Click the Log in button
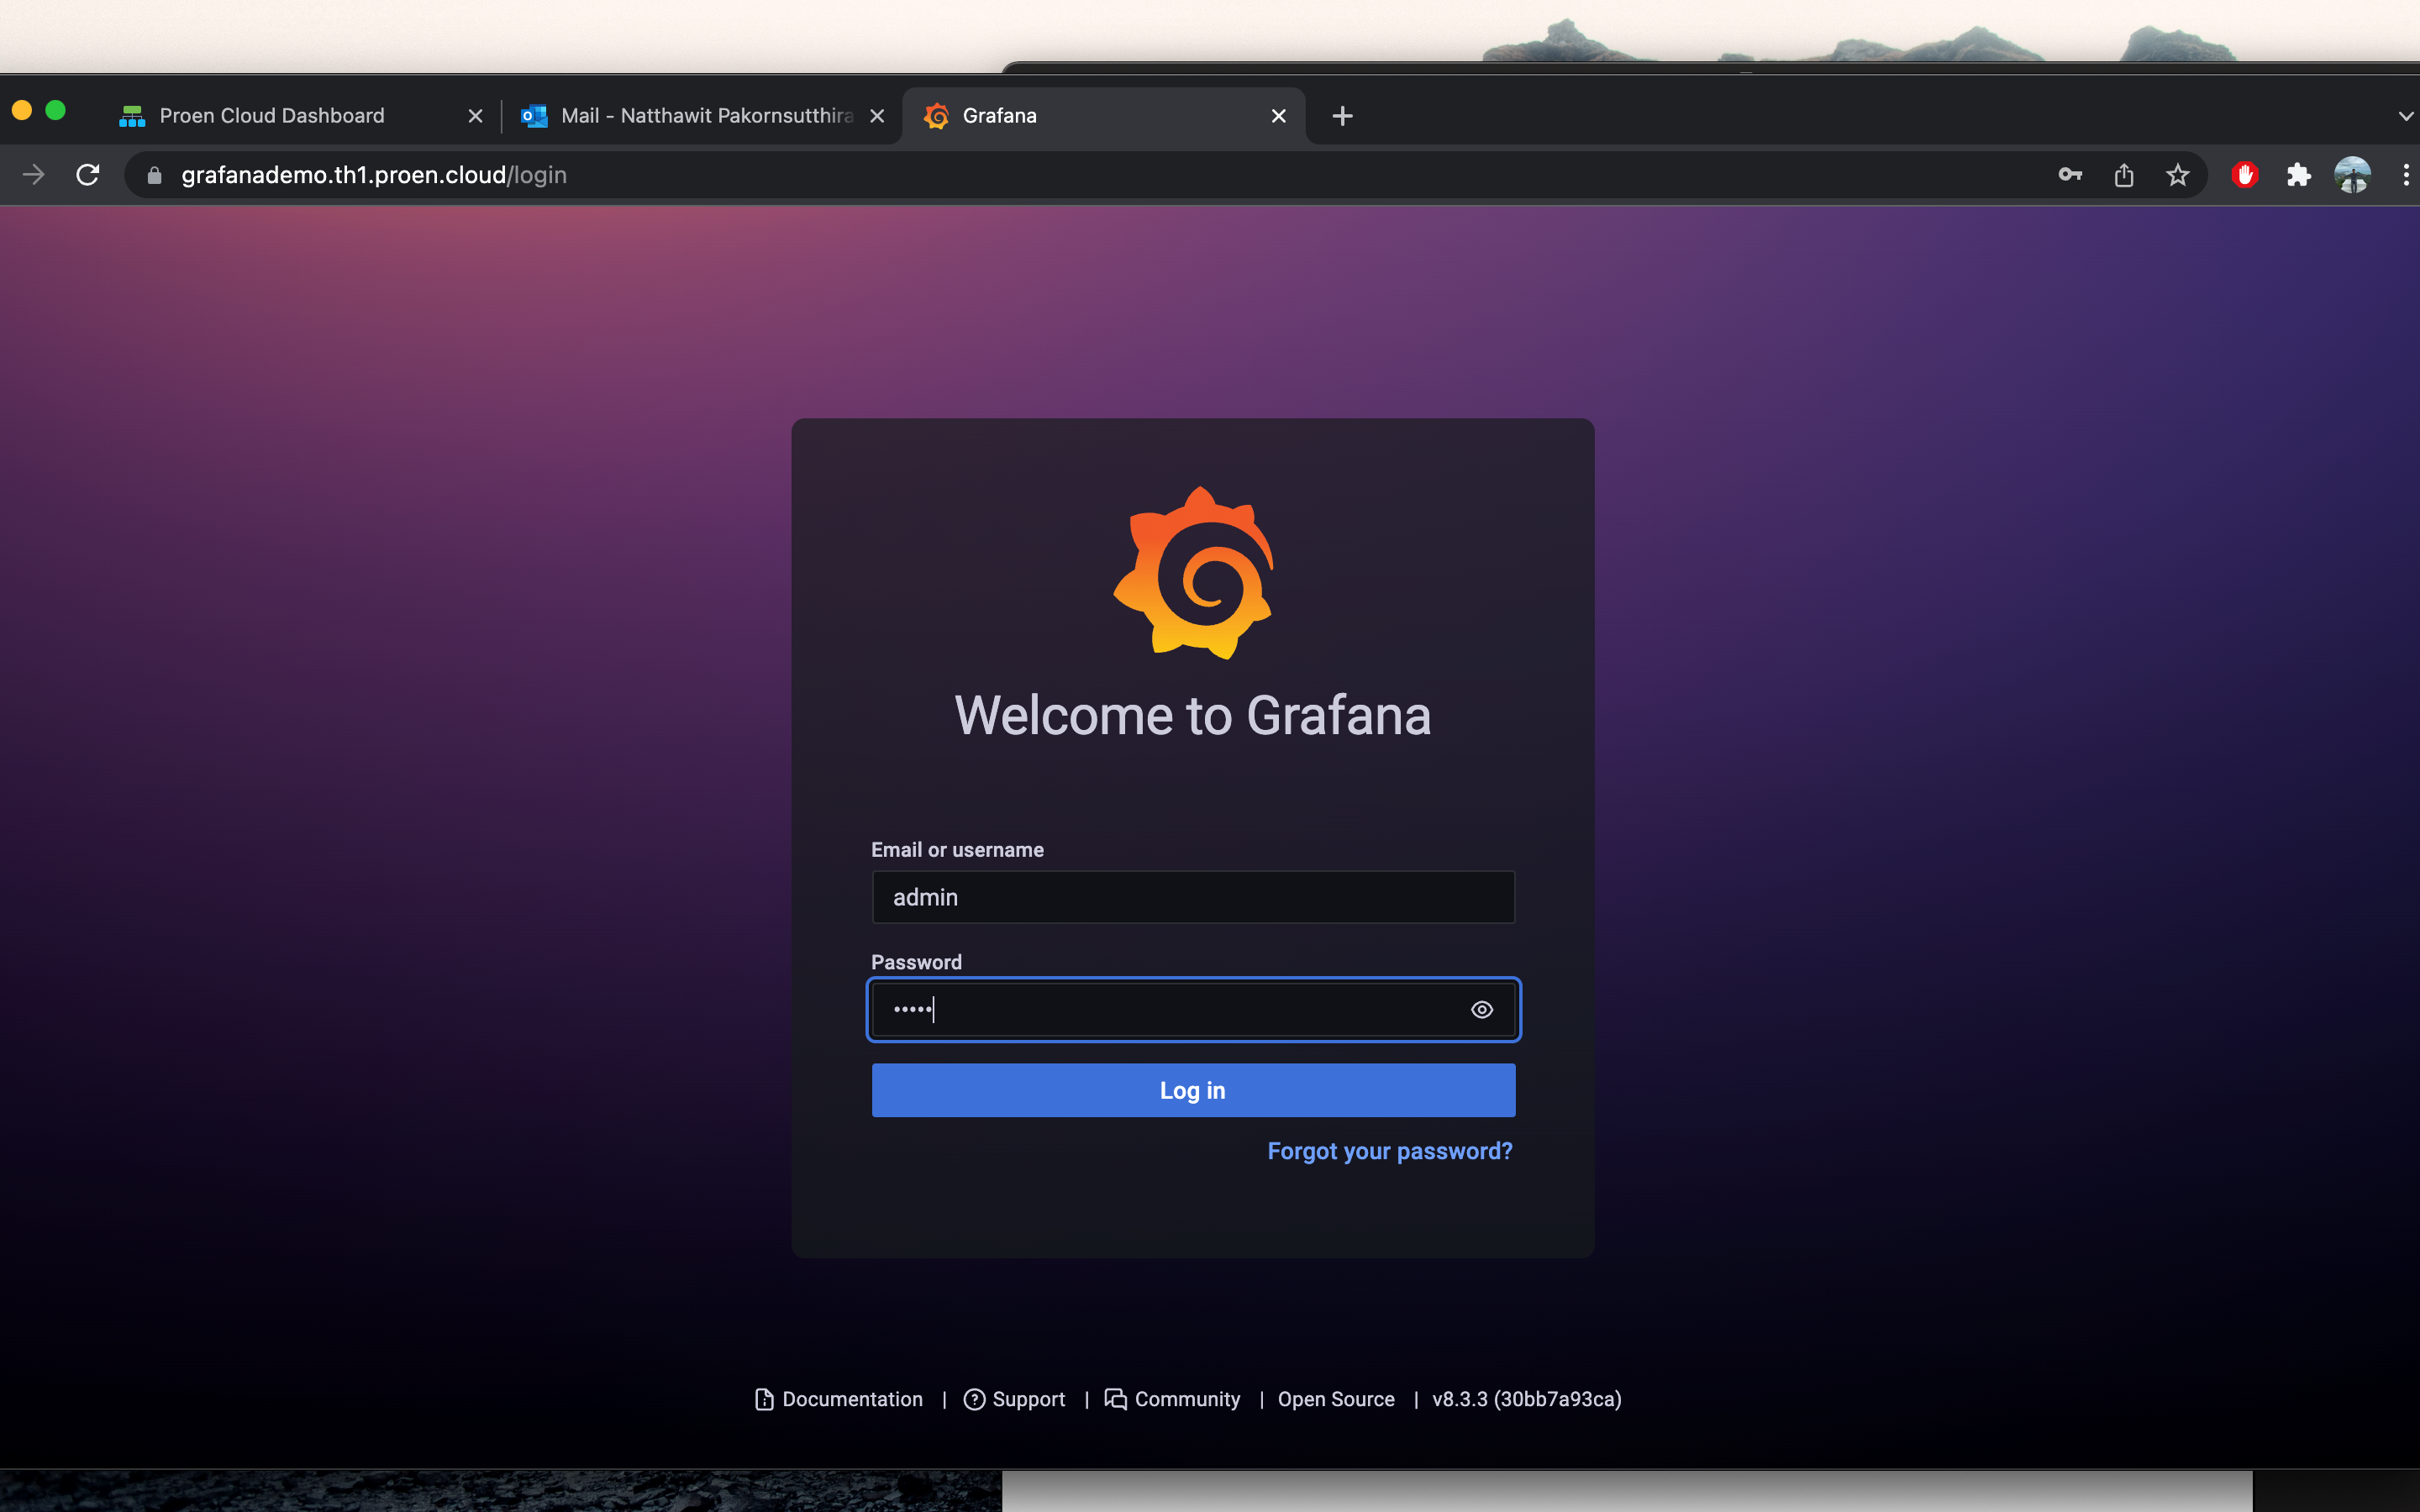Image resolution: width=2420 pixels, height=1512 pixels. coord(1193,1090)
